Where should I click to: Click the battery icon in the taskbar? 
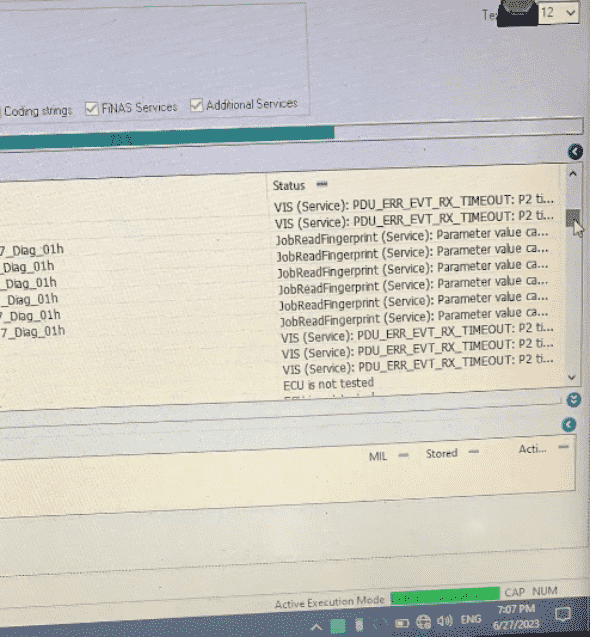pyautogui.click(x=402, y=623)
